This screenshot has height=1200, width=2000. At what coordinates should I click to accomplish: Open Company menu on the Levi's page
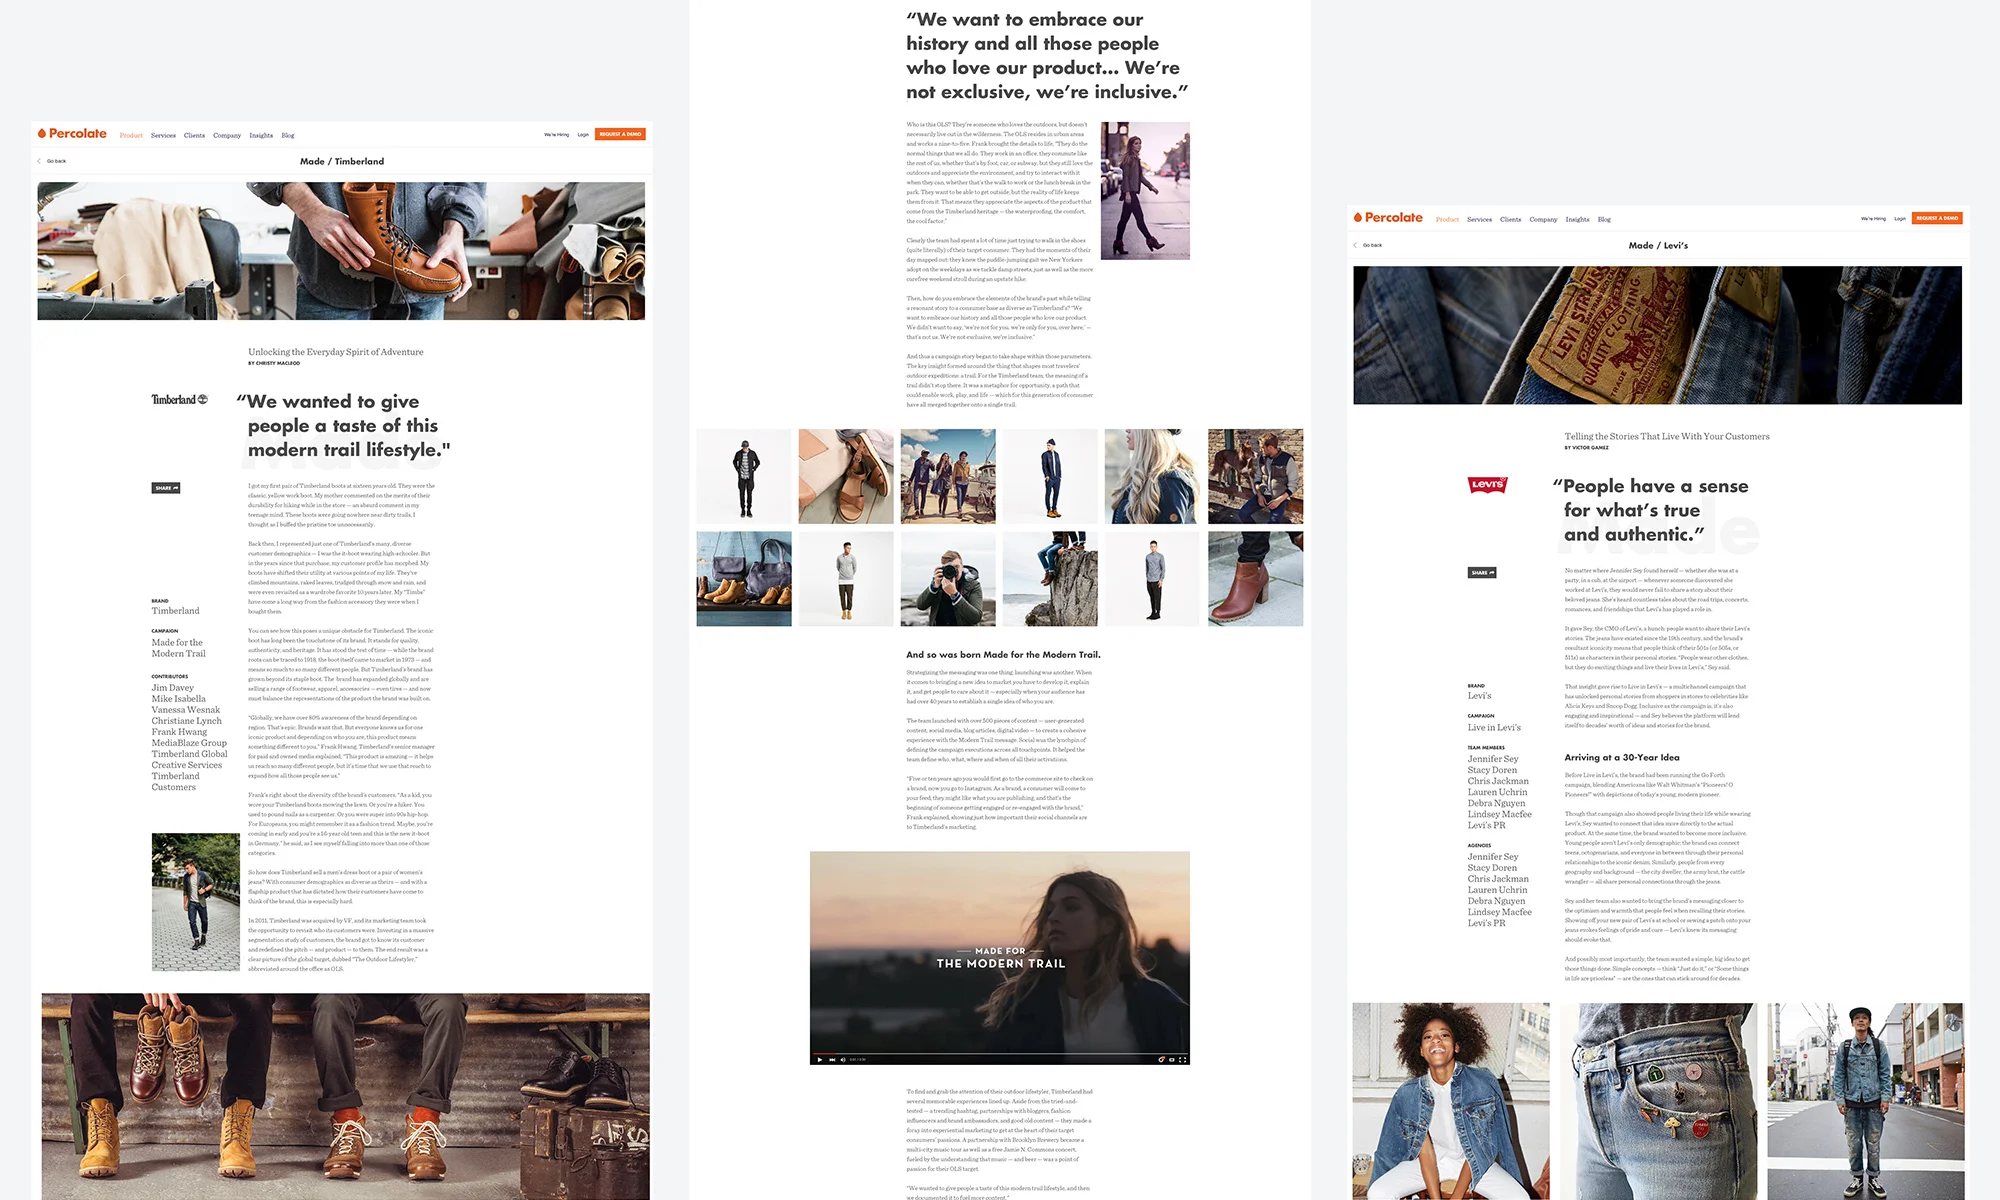[1543, 219]
